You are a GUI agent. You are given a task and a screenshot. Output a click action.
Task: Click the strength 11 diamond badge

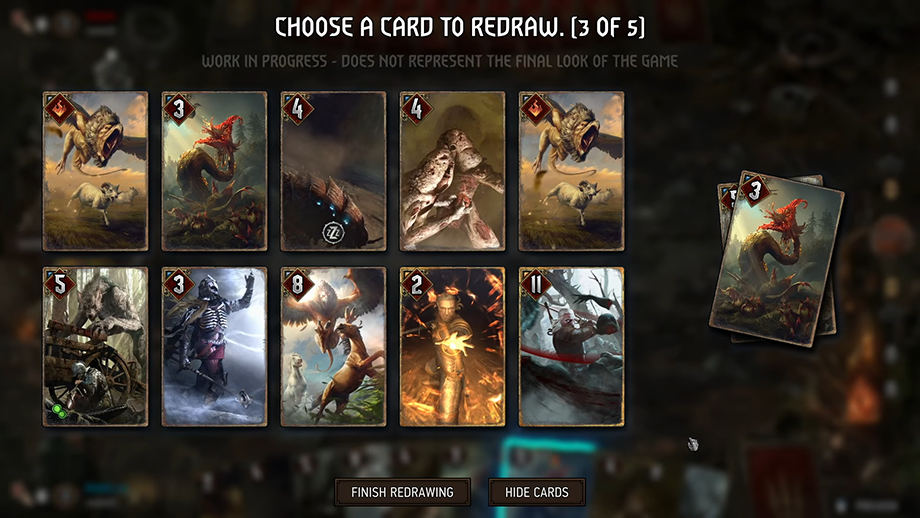click(x=535, y=285)
